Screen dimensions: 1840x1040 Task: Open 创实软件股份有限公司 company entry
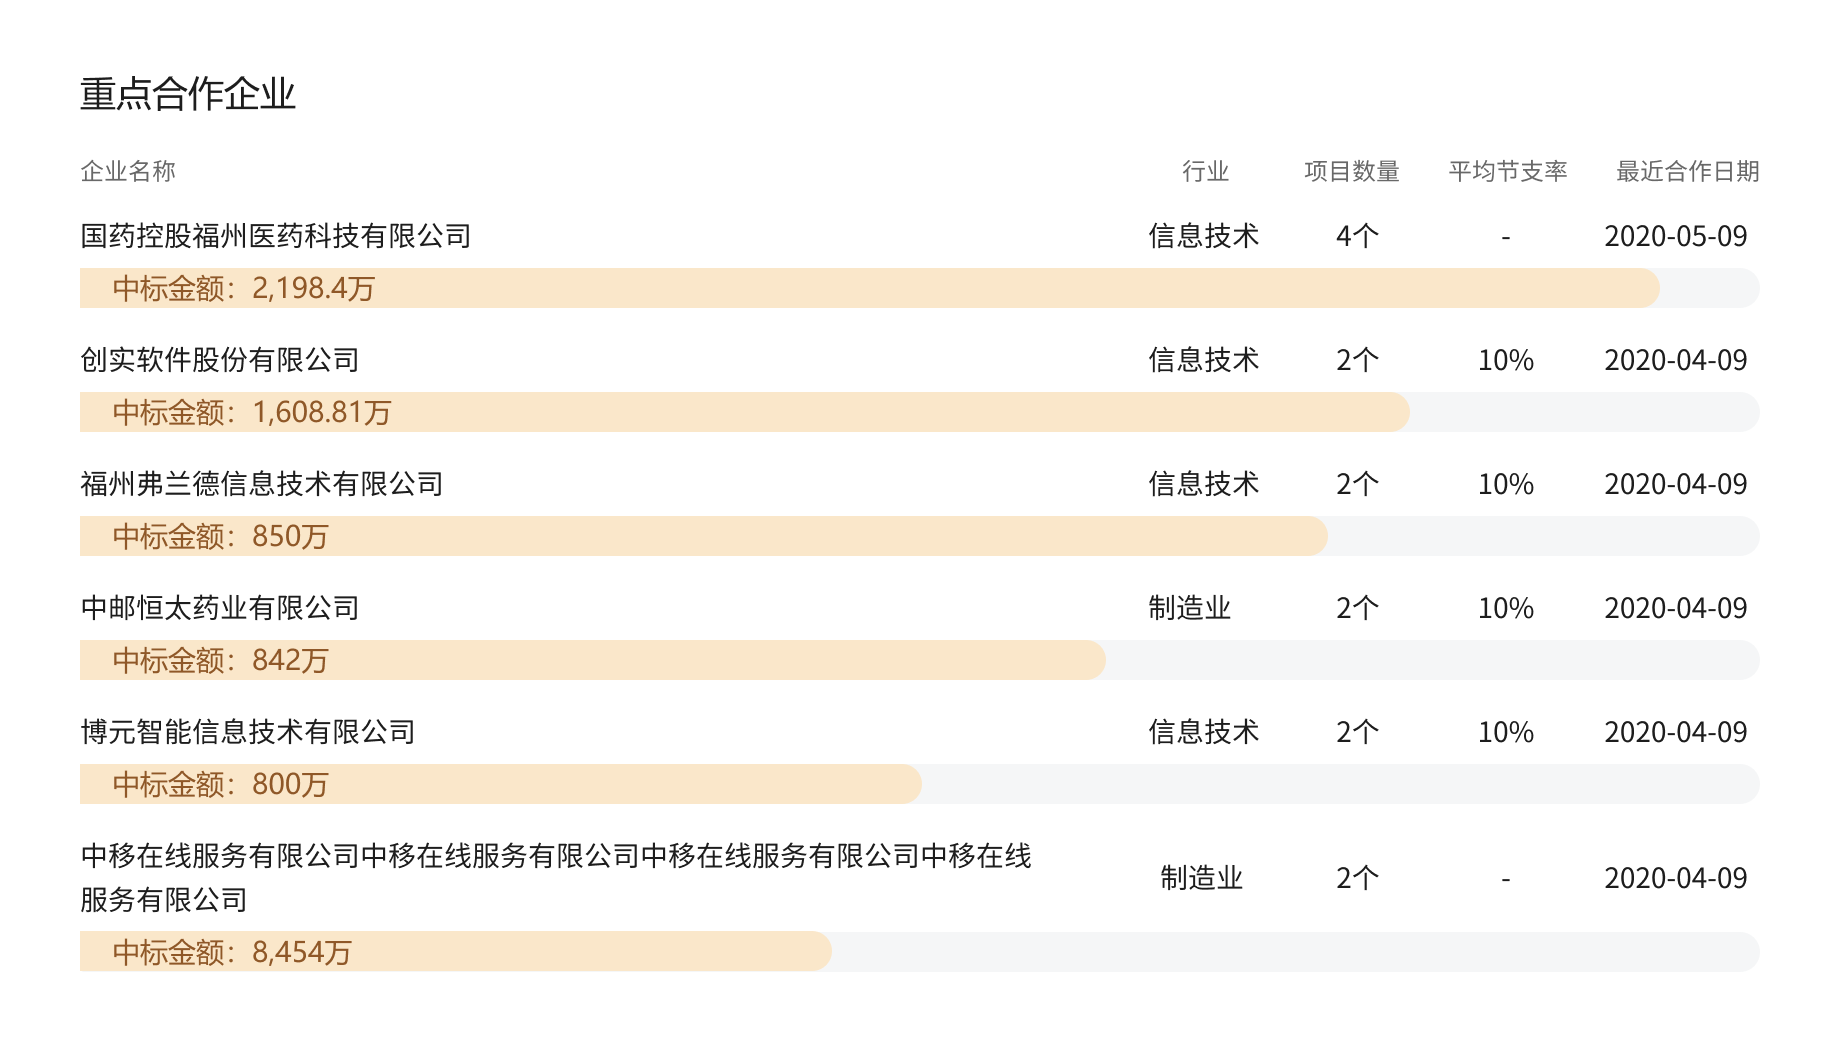[x=220, y=360]
